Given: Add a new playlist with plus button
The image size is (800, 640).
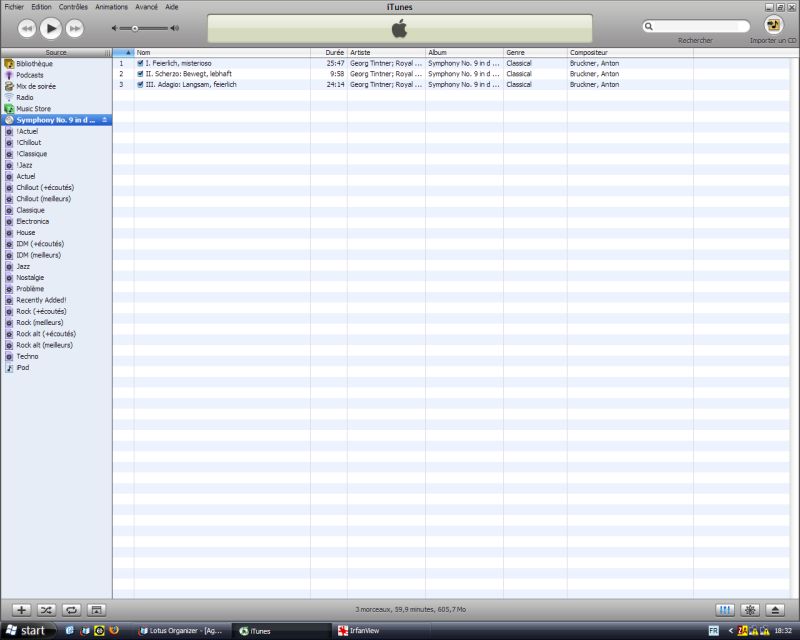Looking at the screenshot, I should (x=22, y=609).
